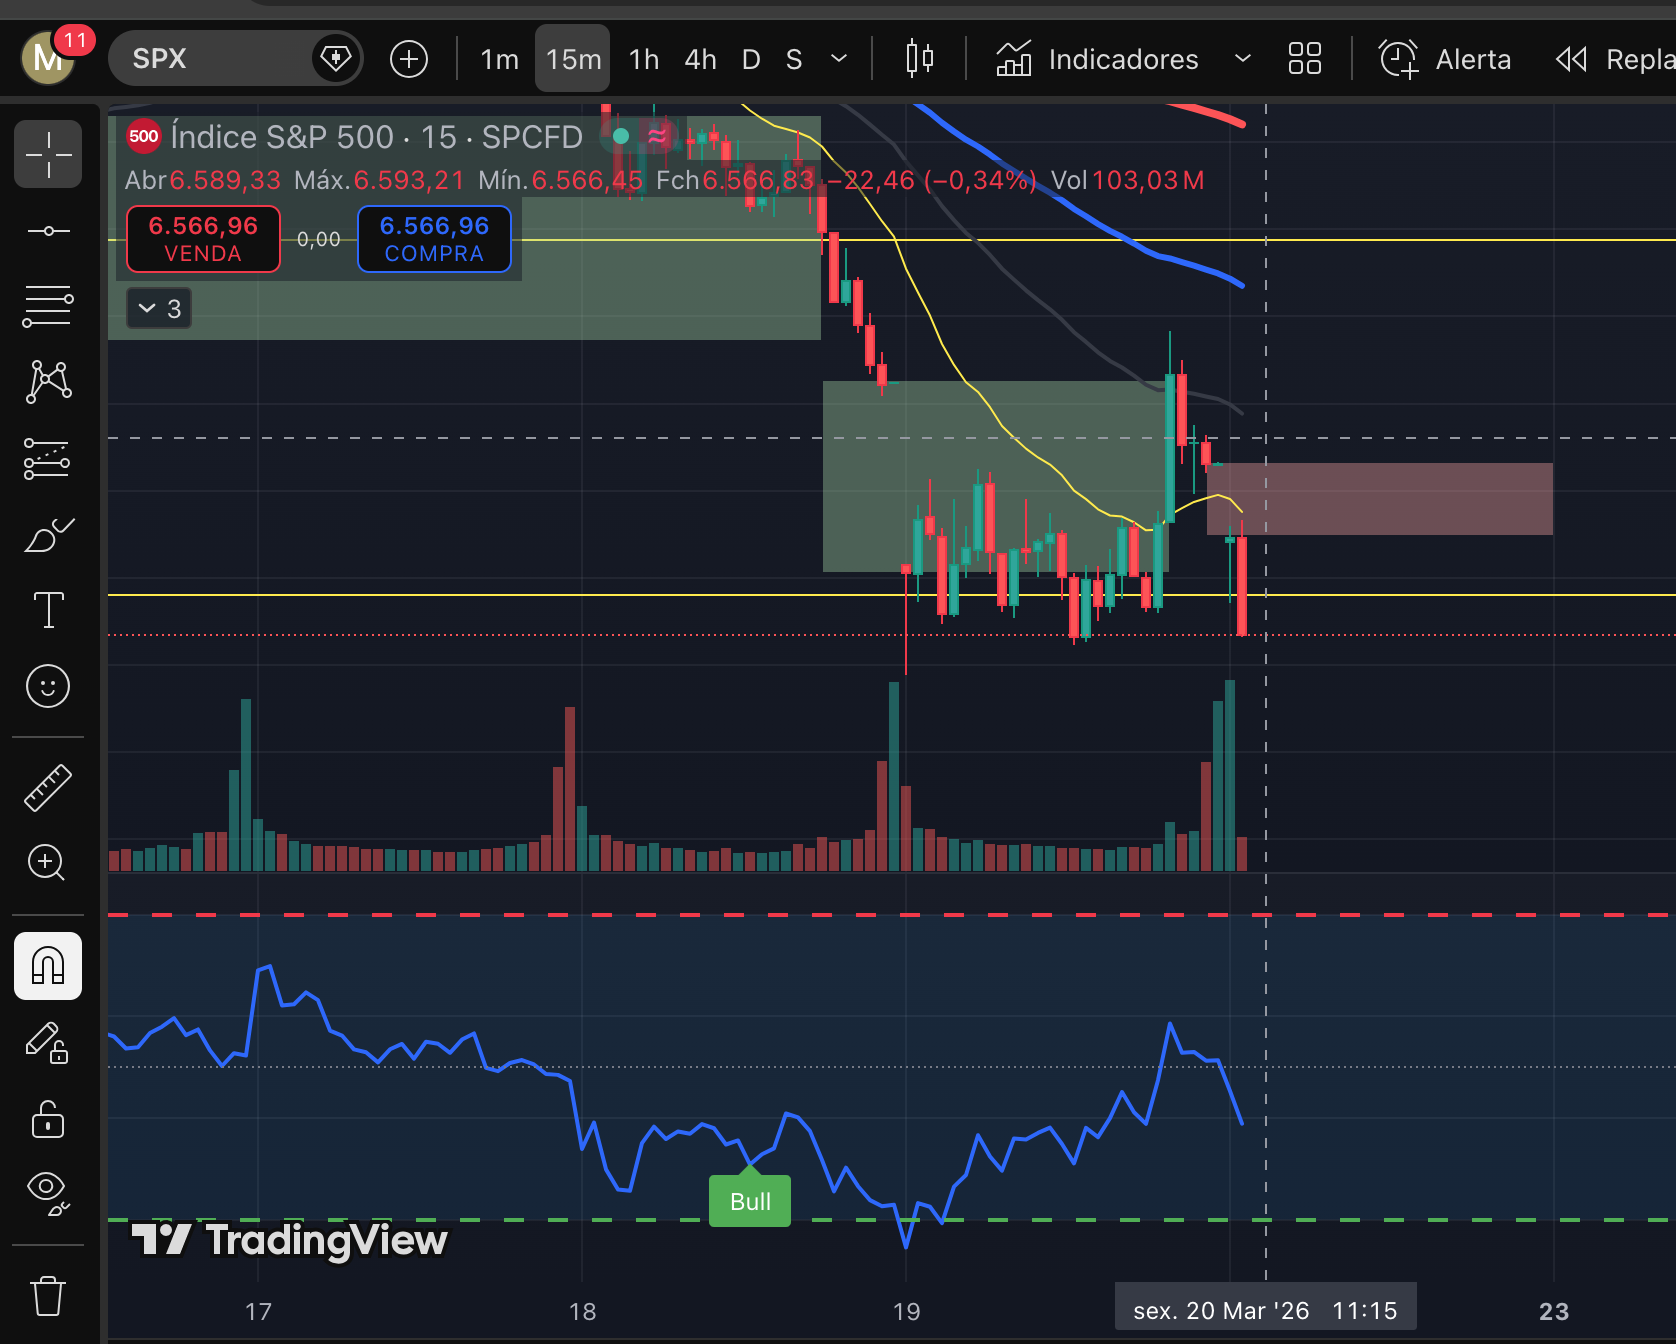This screenshot has height=1344, width=1676.
Task: Click the red VENDA sell button
Action: click(x=203, y=239)
